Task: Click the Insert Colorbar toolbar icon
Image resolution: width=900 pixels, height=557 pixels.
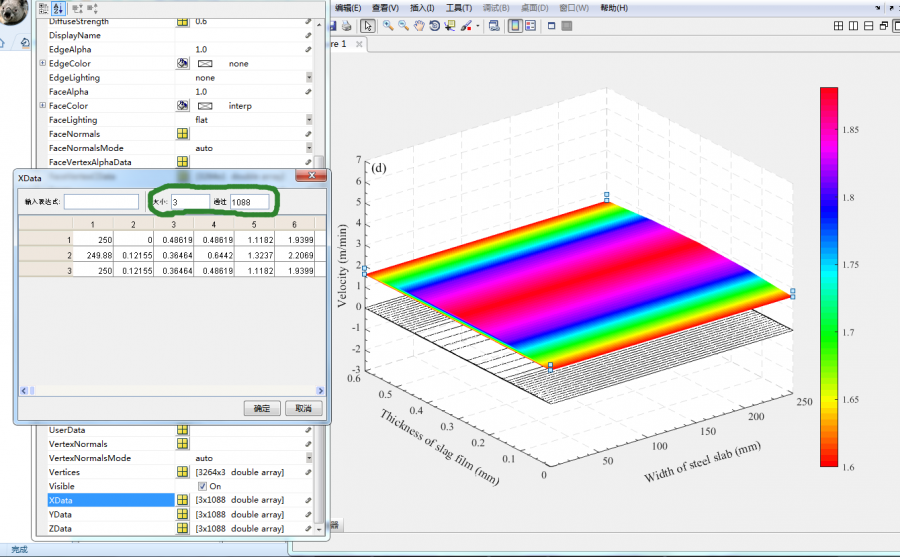Action: pyautogui.click(x=514, y=26)
